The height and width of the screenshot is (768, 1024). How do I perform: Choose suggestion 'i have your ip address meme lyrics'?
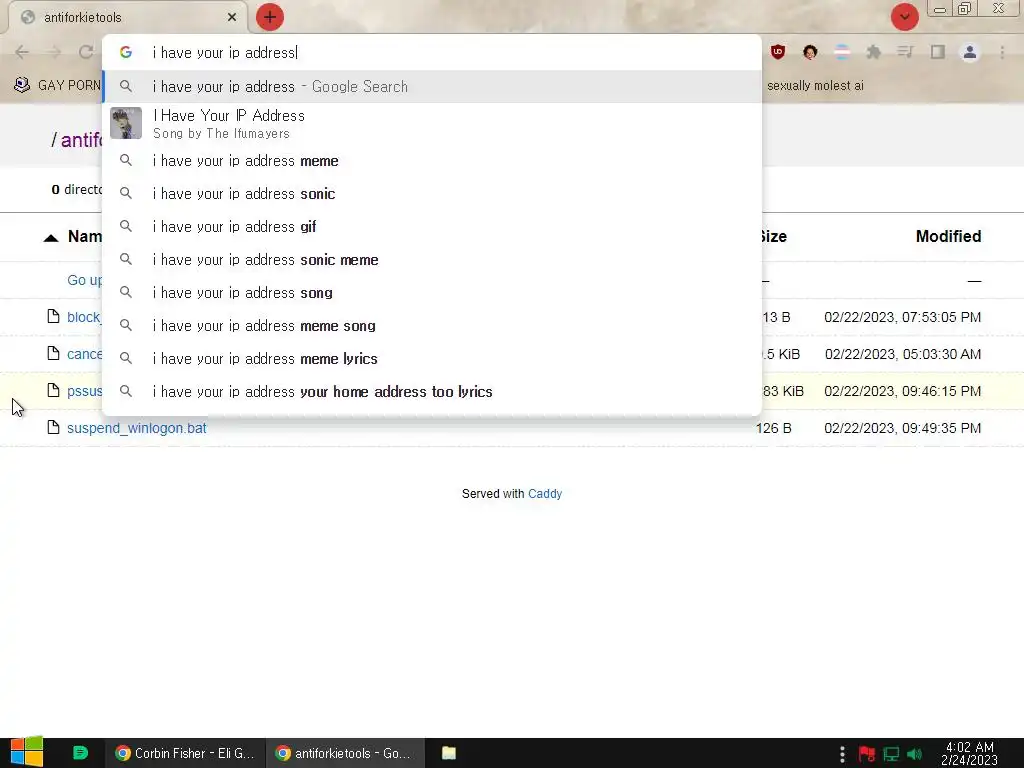pyautogui.click(x=432, y=359)
